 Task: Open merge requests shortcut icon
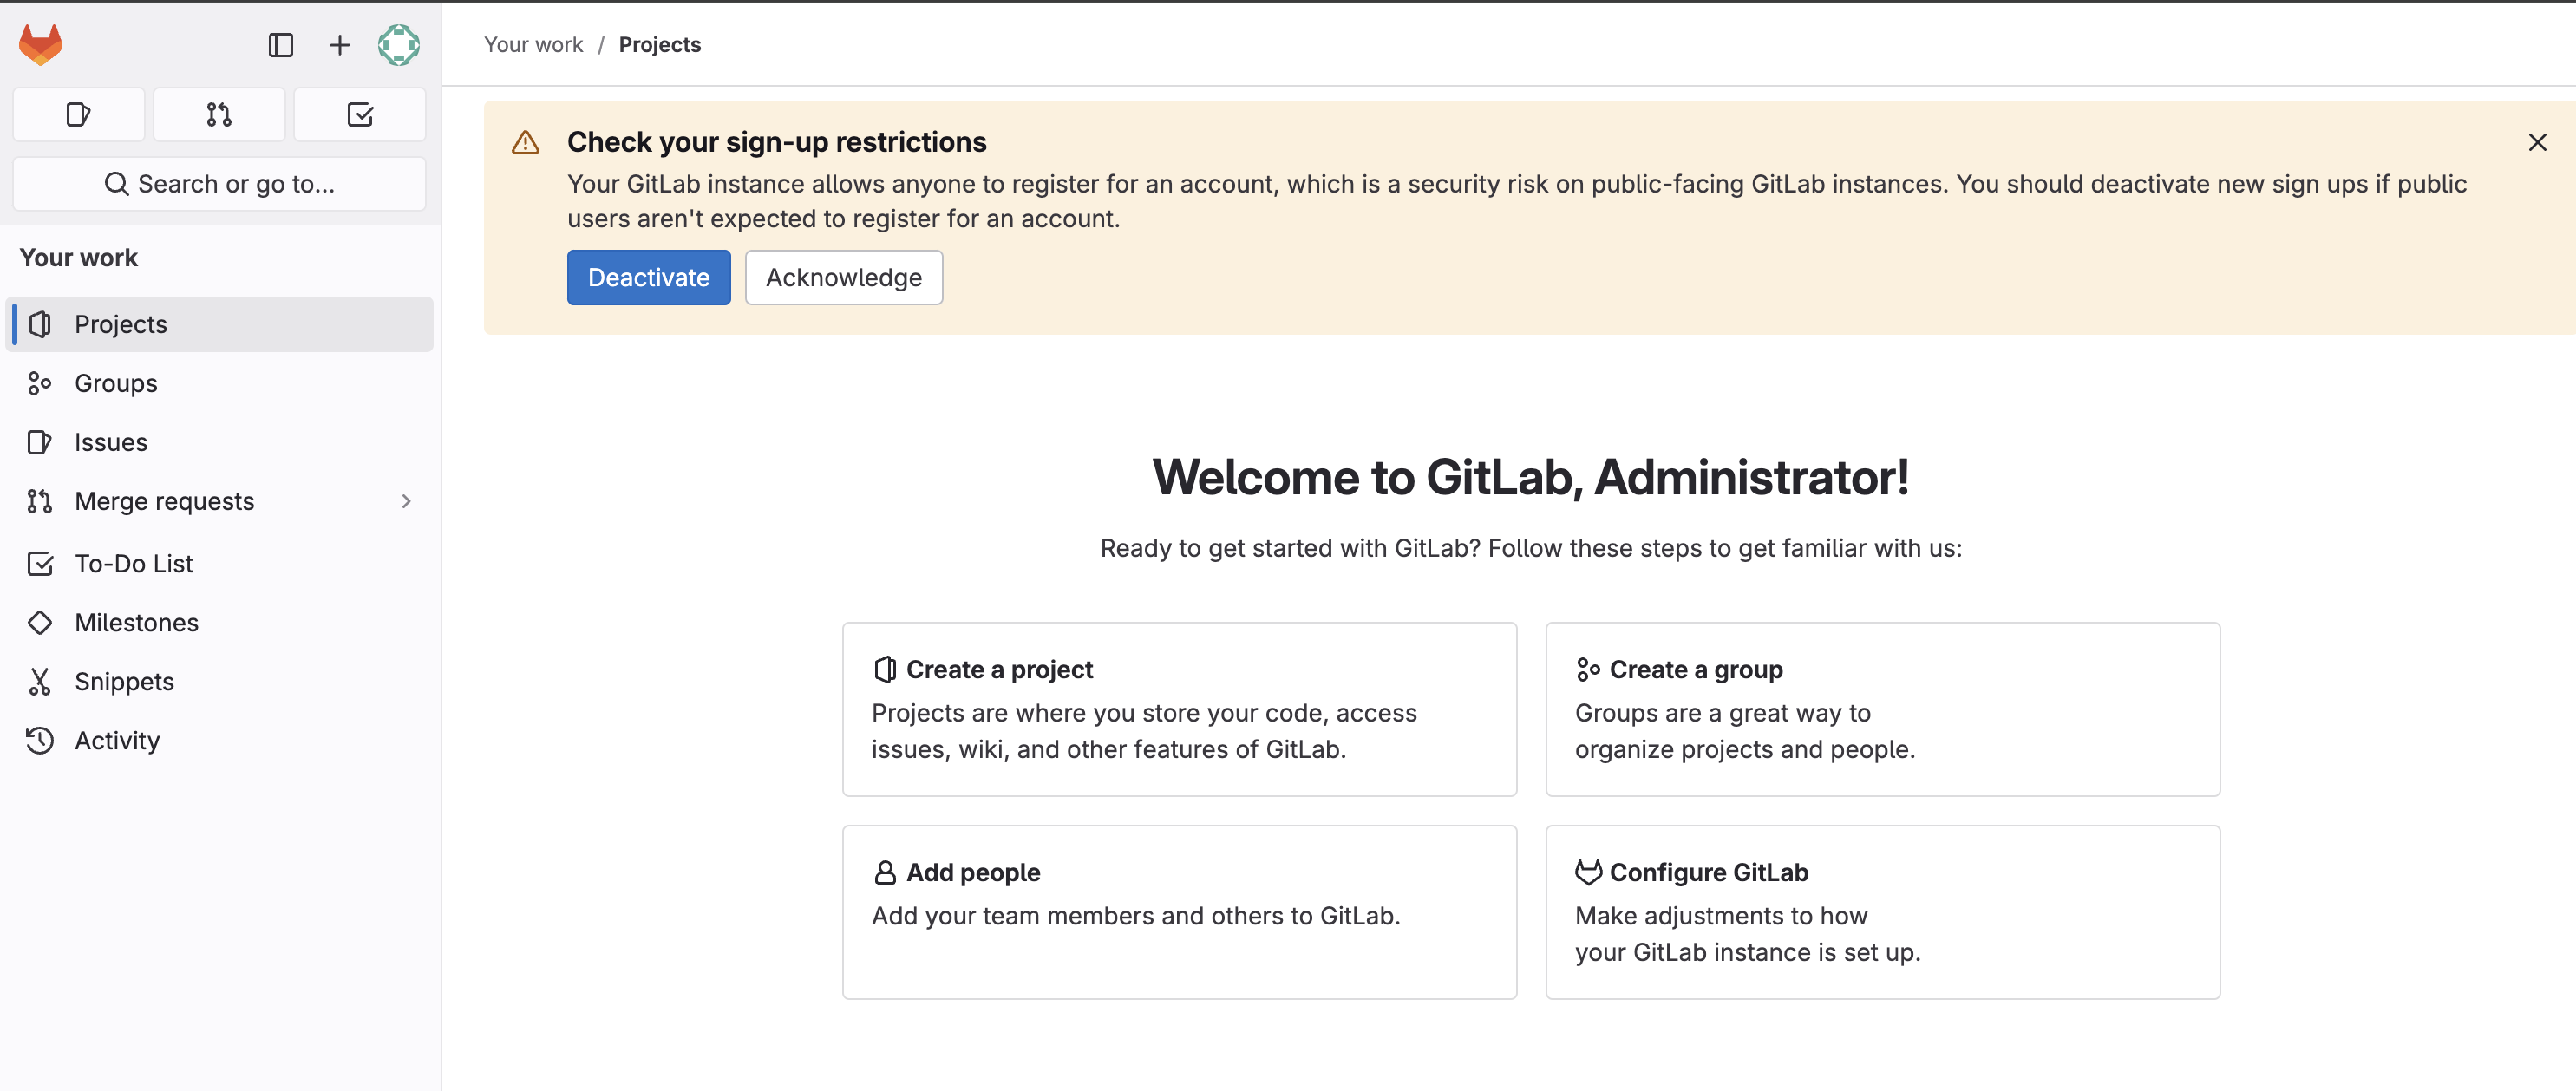[x=219, y=115]
